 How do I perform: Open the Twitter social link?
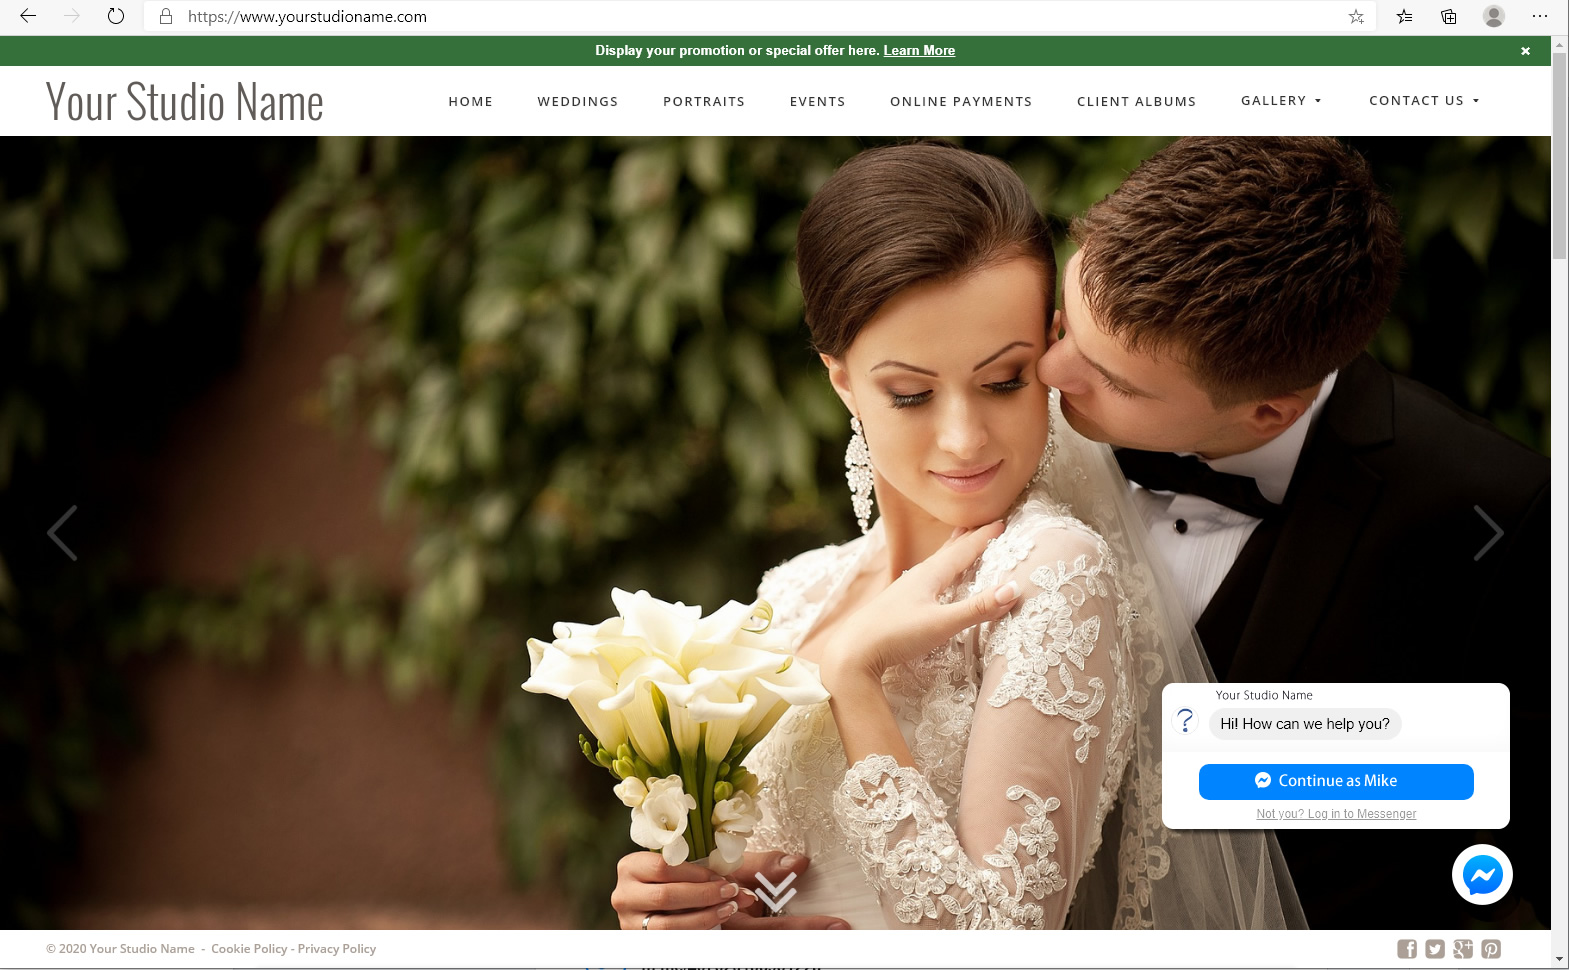[1435, 949]
